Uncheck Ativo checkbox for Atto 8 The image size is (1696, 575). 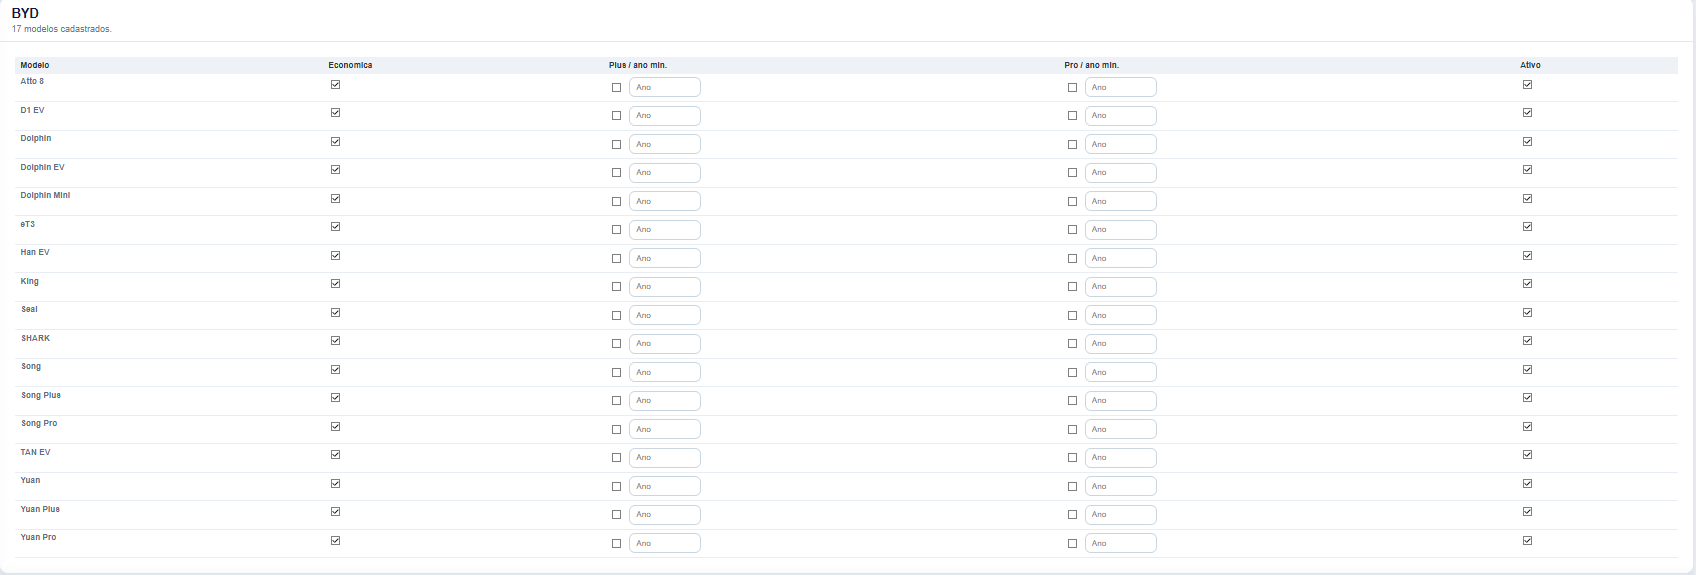pyautogui.click(x=1527, y=84)
